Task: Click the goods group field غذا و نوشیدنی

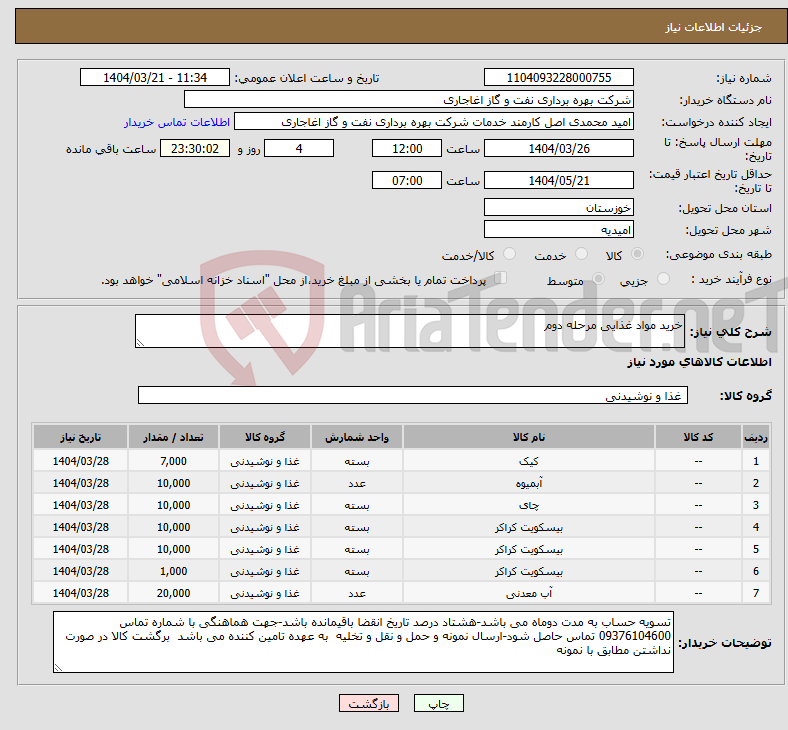Action: 413,395
